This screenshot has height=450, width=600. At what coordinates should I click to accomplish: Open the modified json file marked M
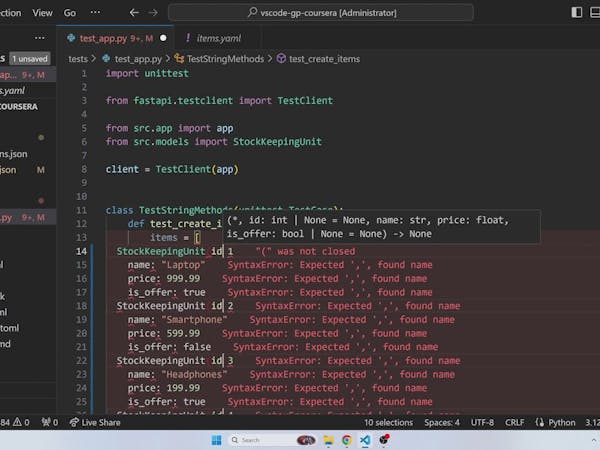point(27,170)
